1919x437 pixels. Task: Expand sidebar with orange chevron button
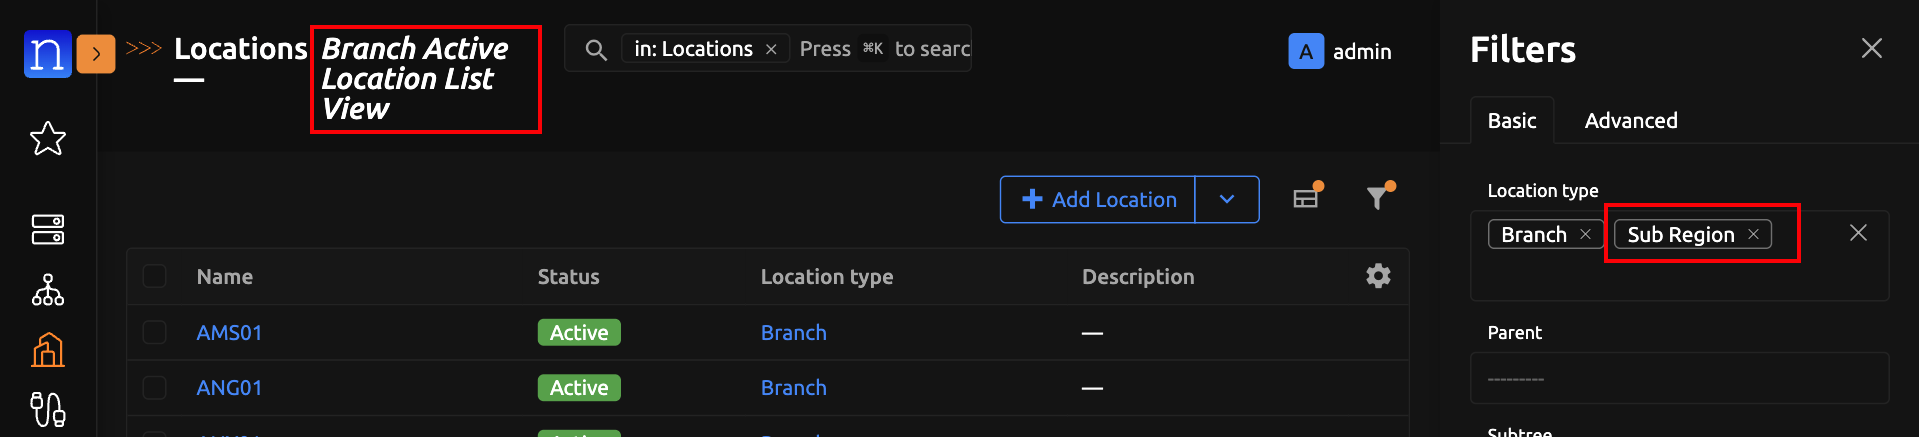[96, 53]
